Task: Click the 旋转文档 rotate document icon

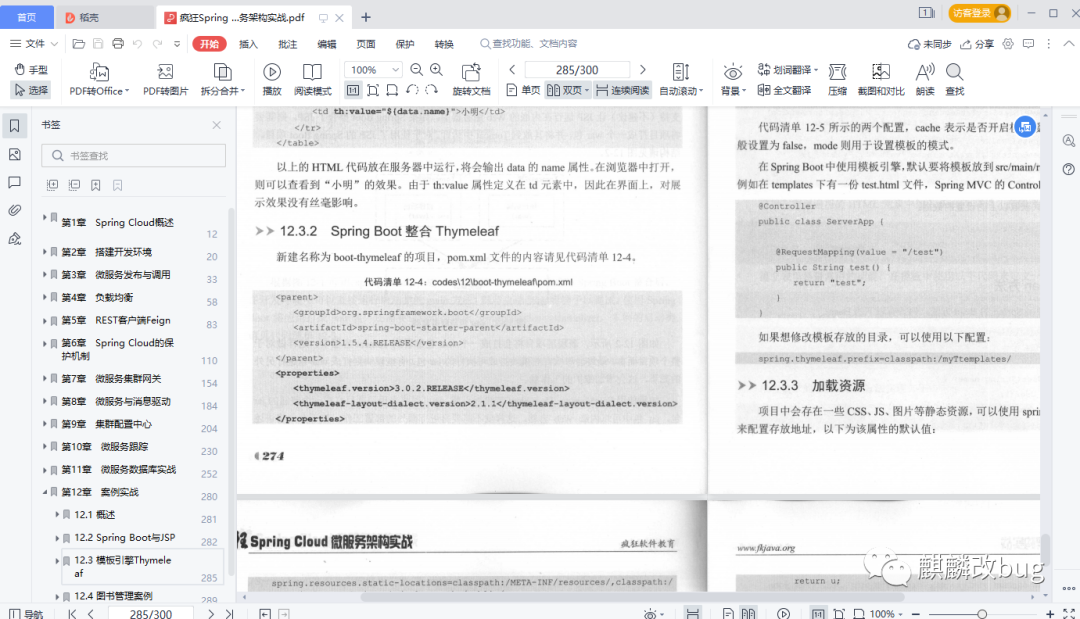Action: (x=471, y=80)
